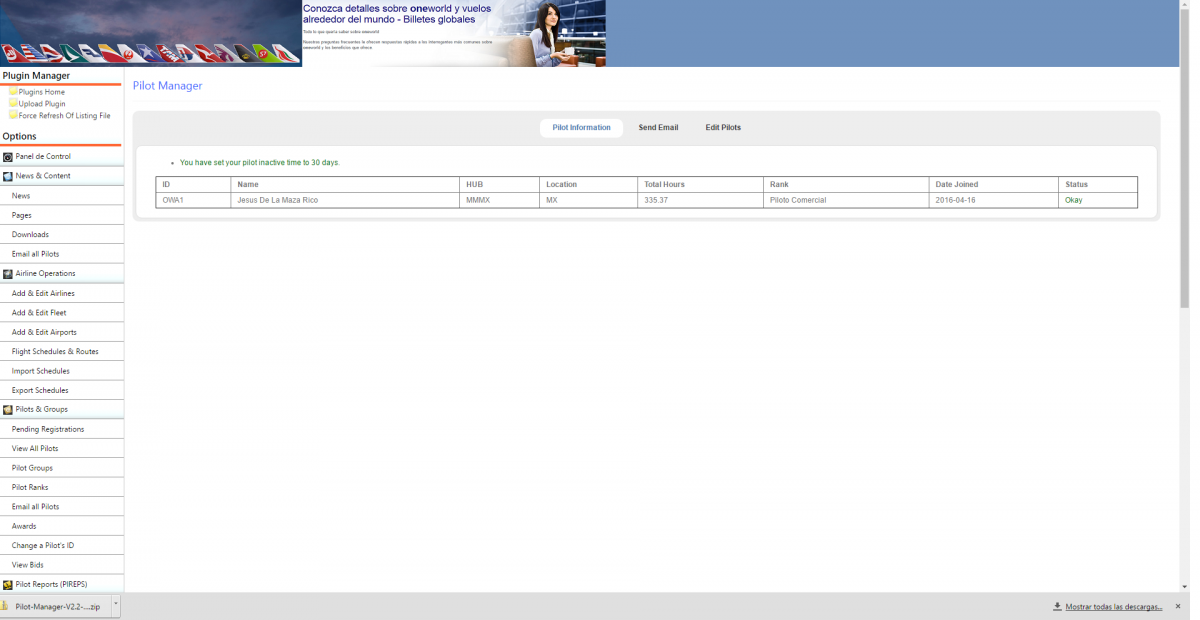The image size is (1200, 620).
Task: Open Add & Edit Airports
Action: (x=62, y=332)
